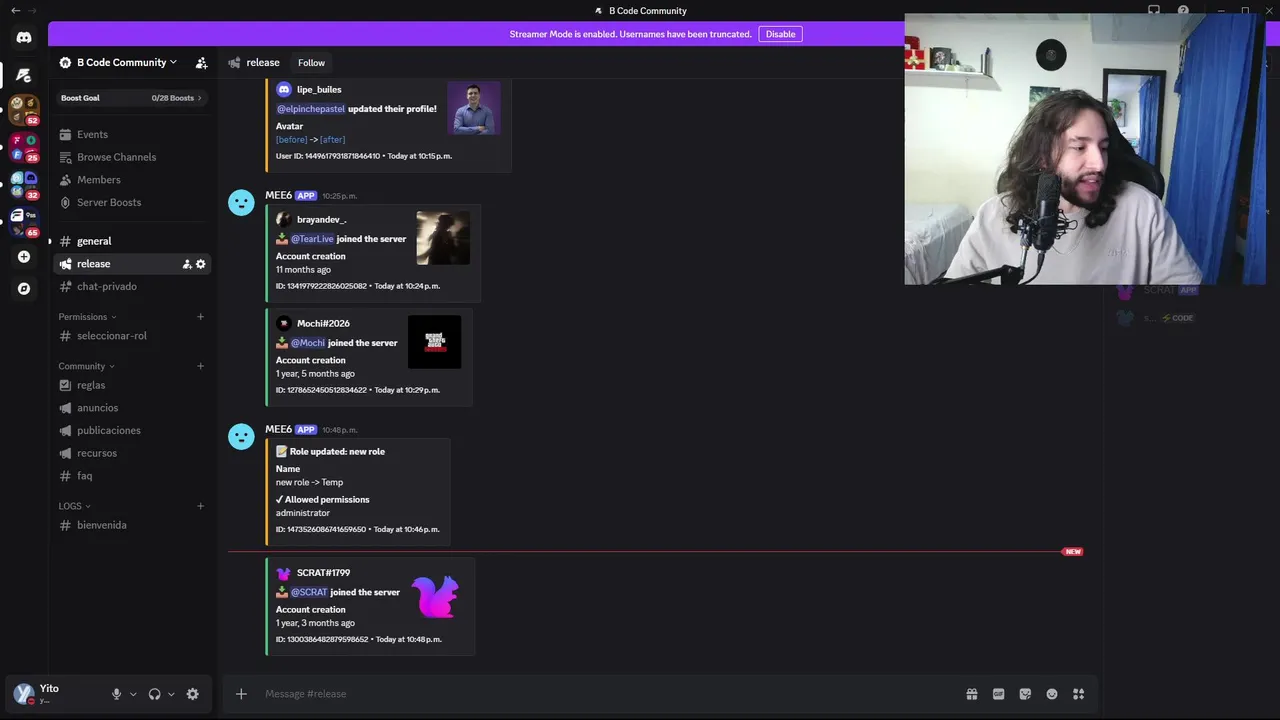Open the Mochi profile image thumbnail
Screen dimensions: 1280x720
(435, 342)
